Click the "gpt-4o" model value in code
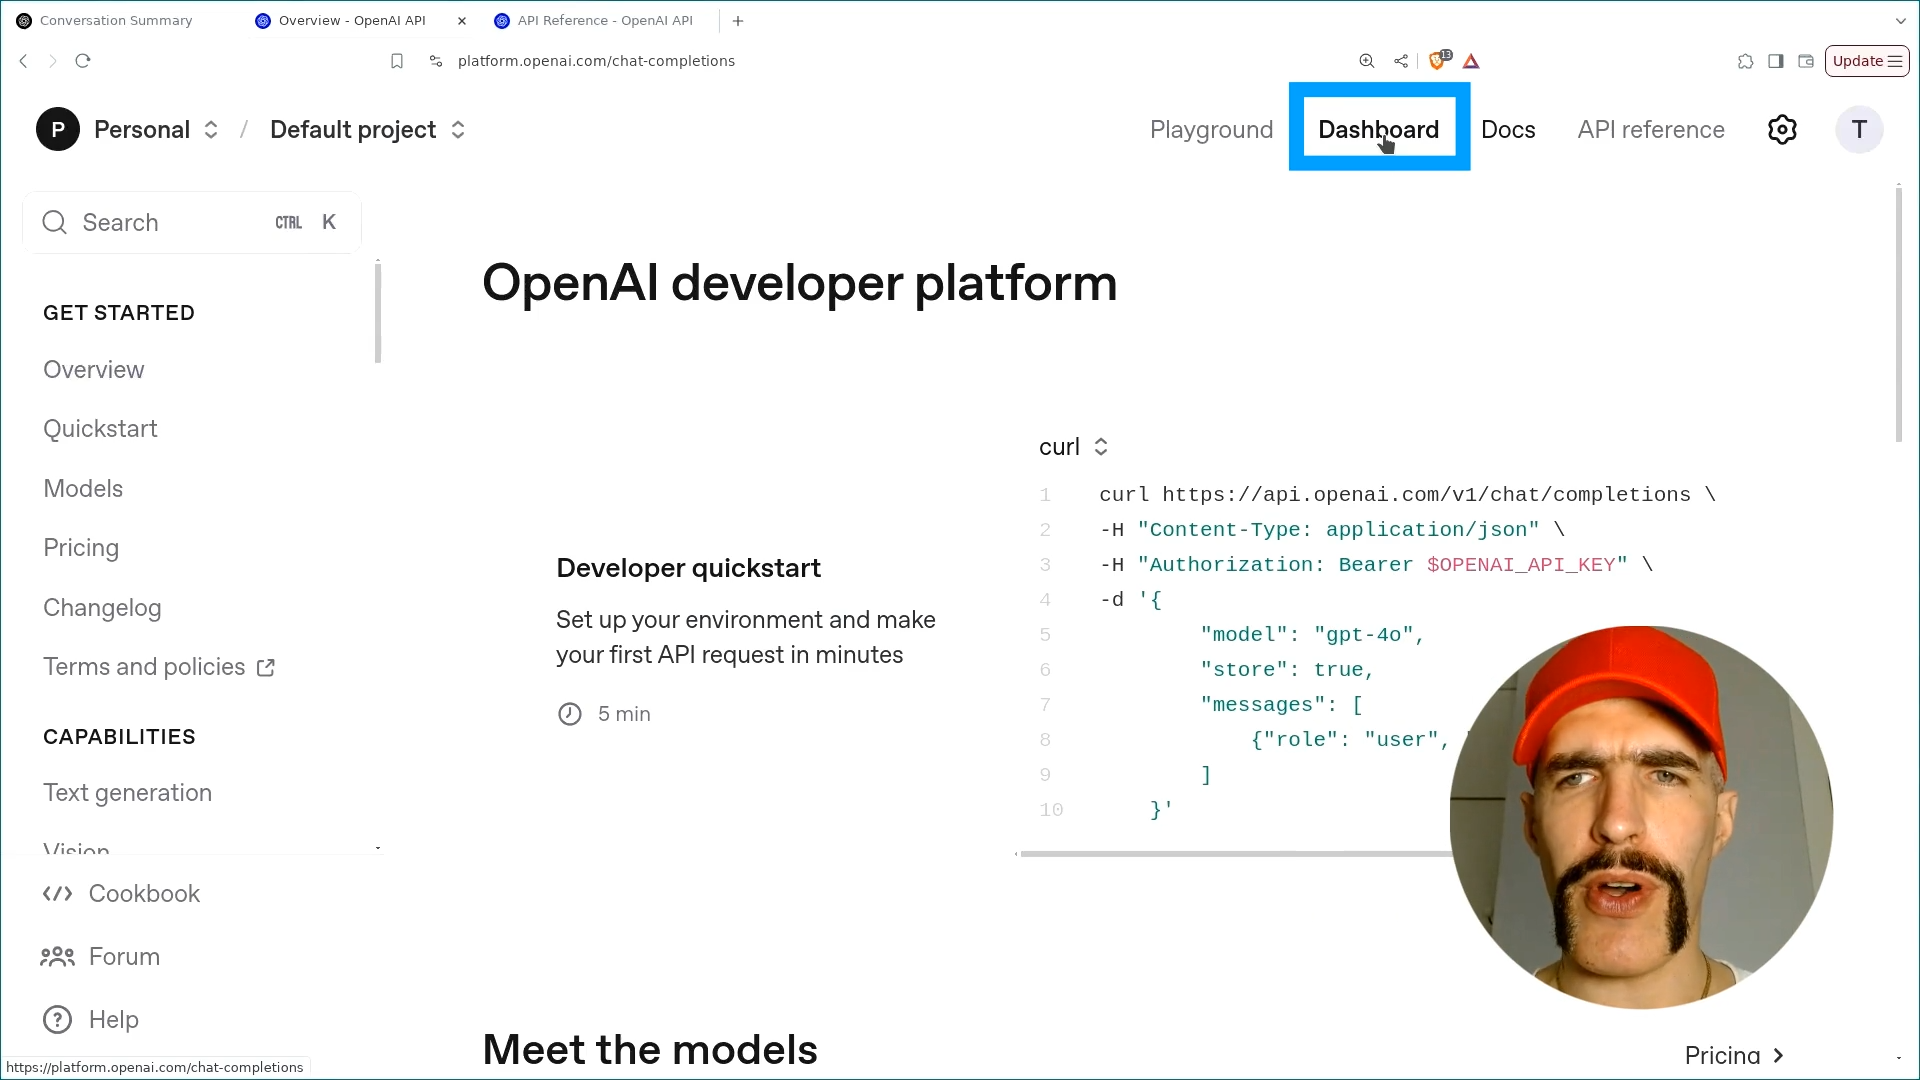1920x1080 pixels. tap(1364, 635)
